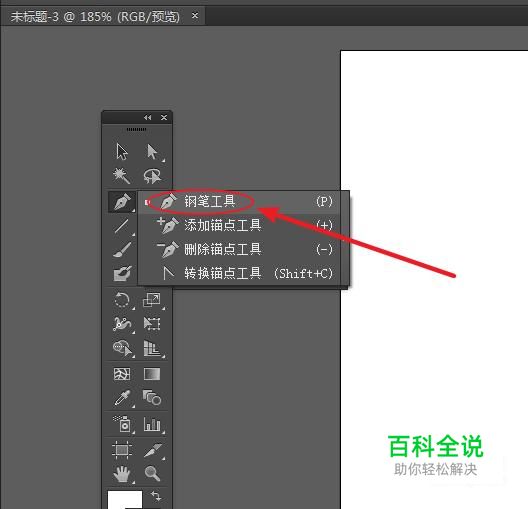Choose 添加锚点工具 from the flyout
The image size is (528, 509).
239,225
